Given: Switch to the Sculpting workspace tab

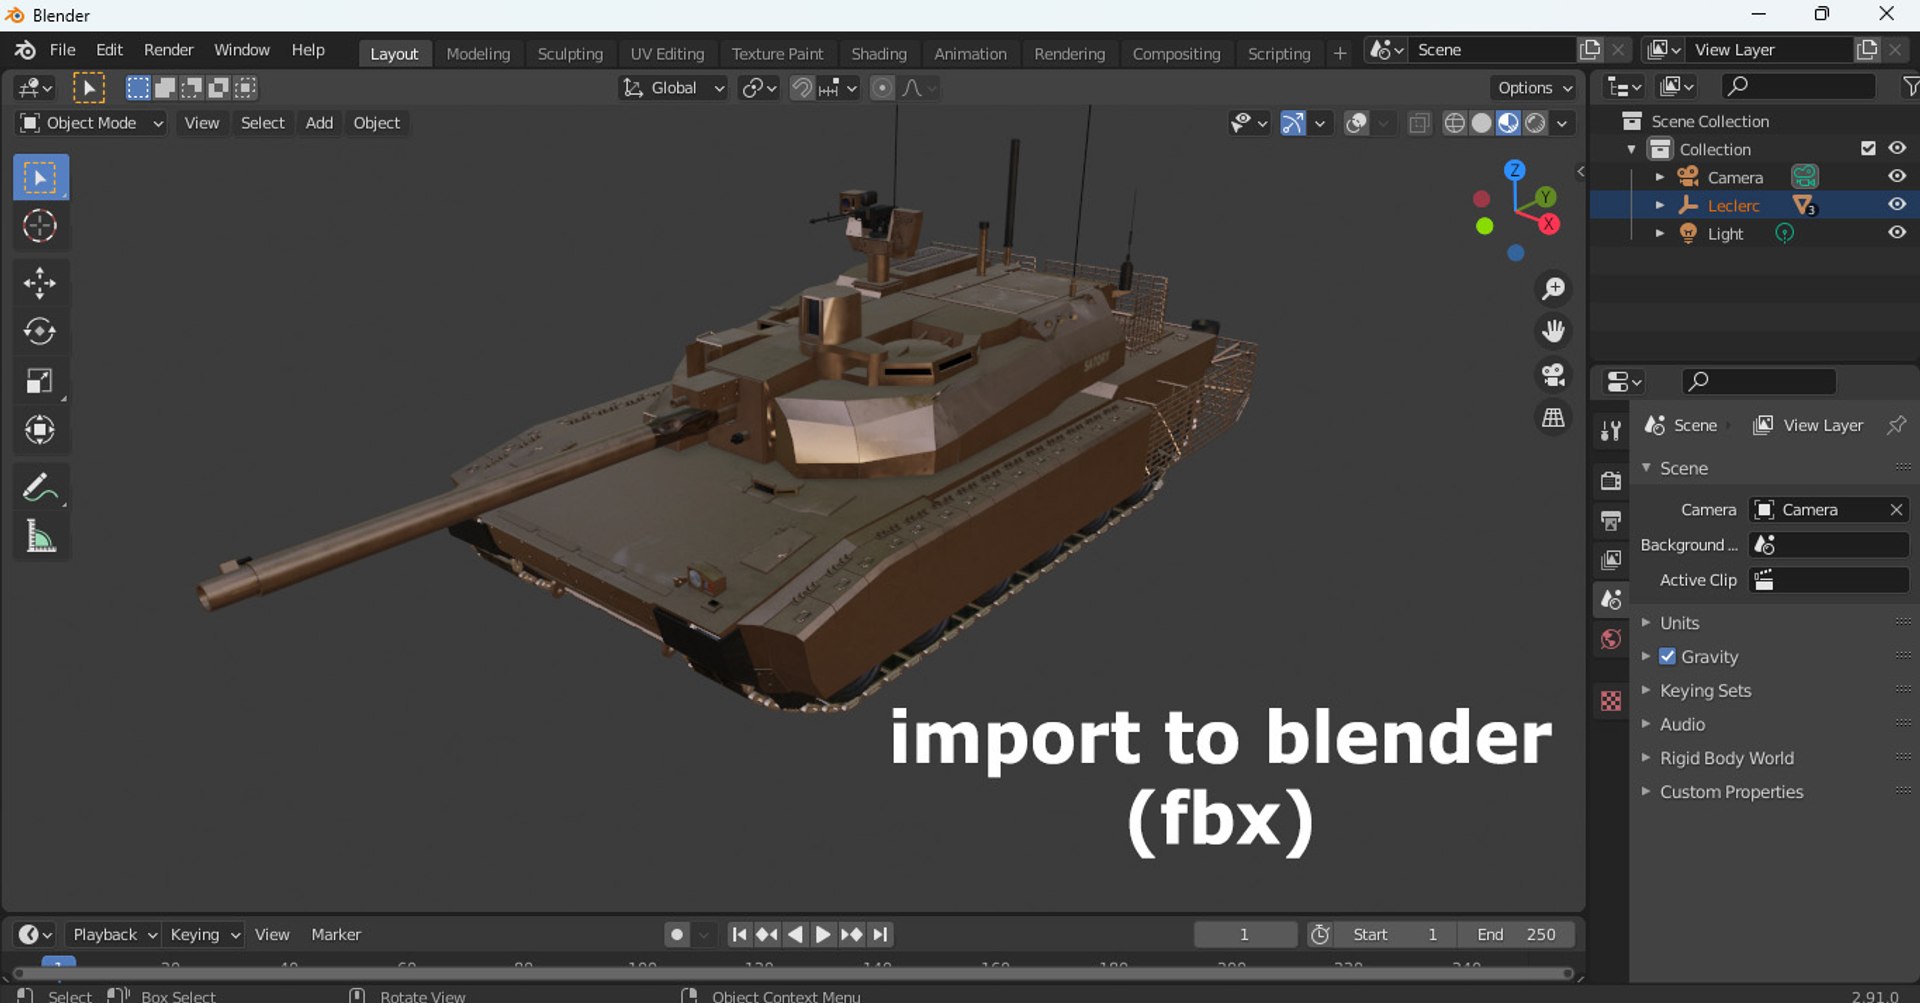Looking at the screenshot, I should tap(570, 54).
